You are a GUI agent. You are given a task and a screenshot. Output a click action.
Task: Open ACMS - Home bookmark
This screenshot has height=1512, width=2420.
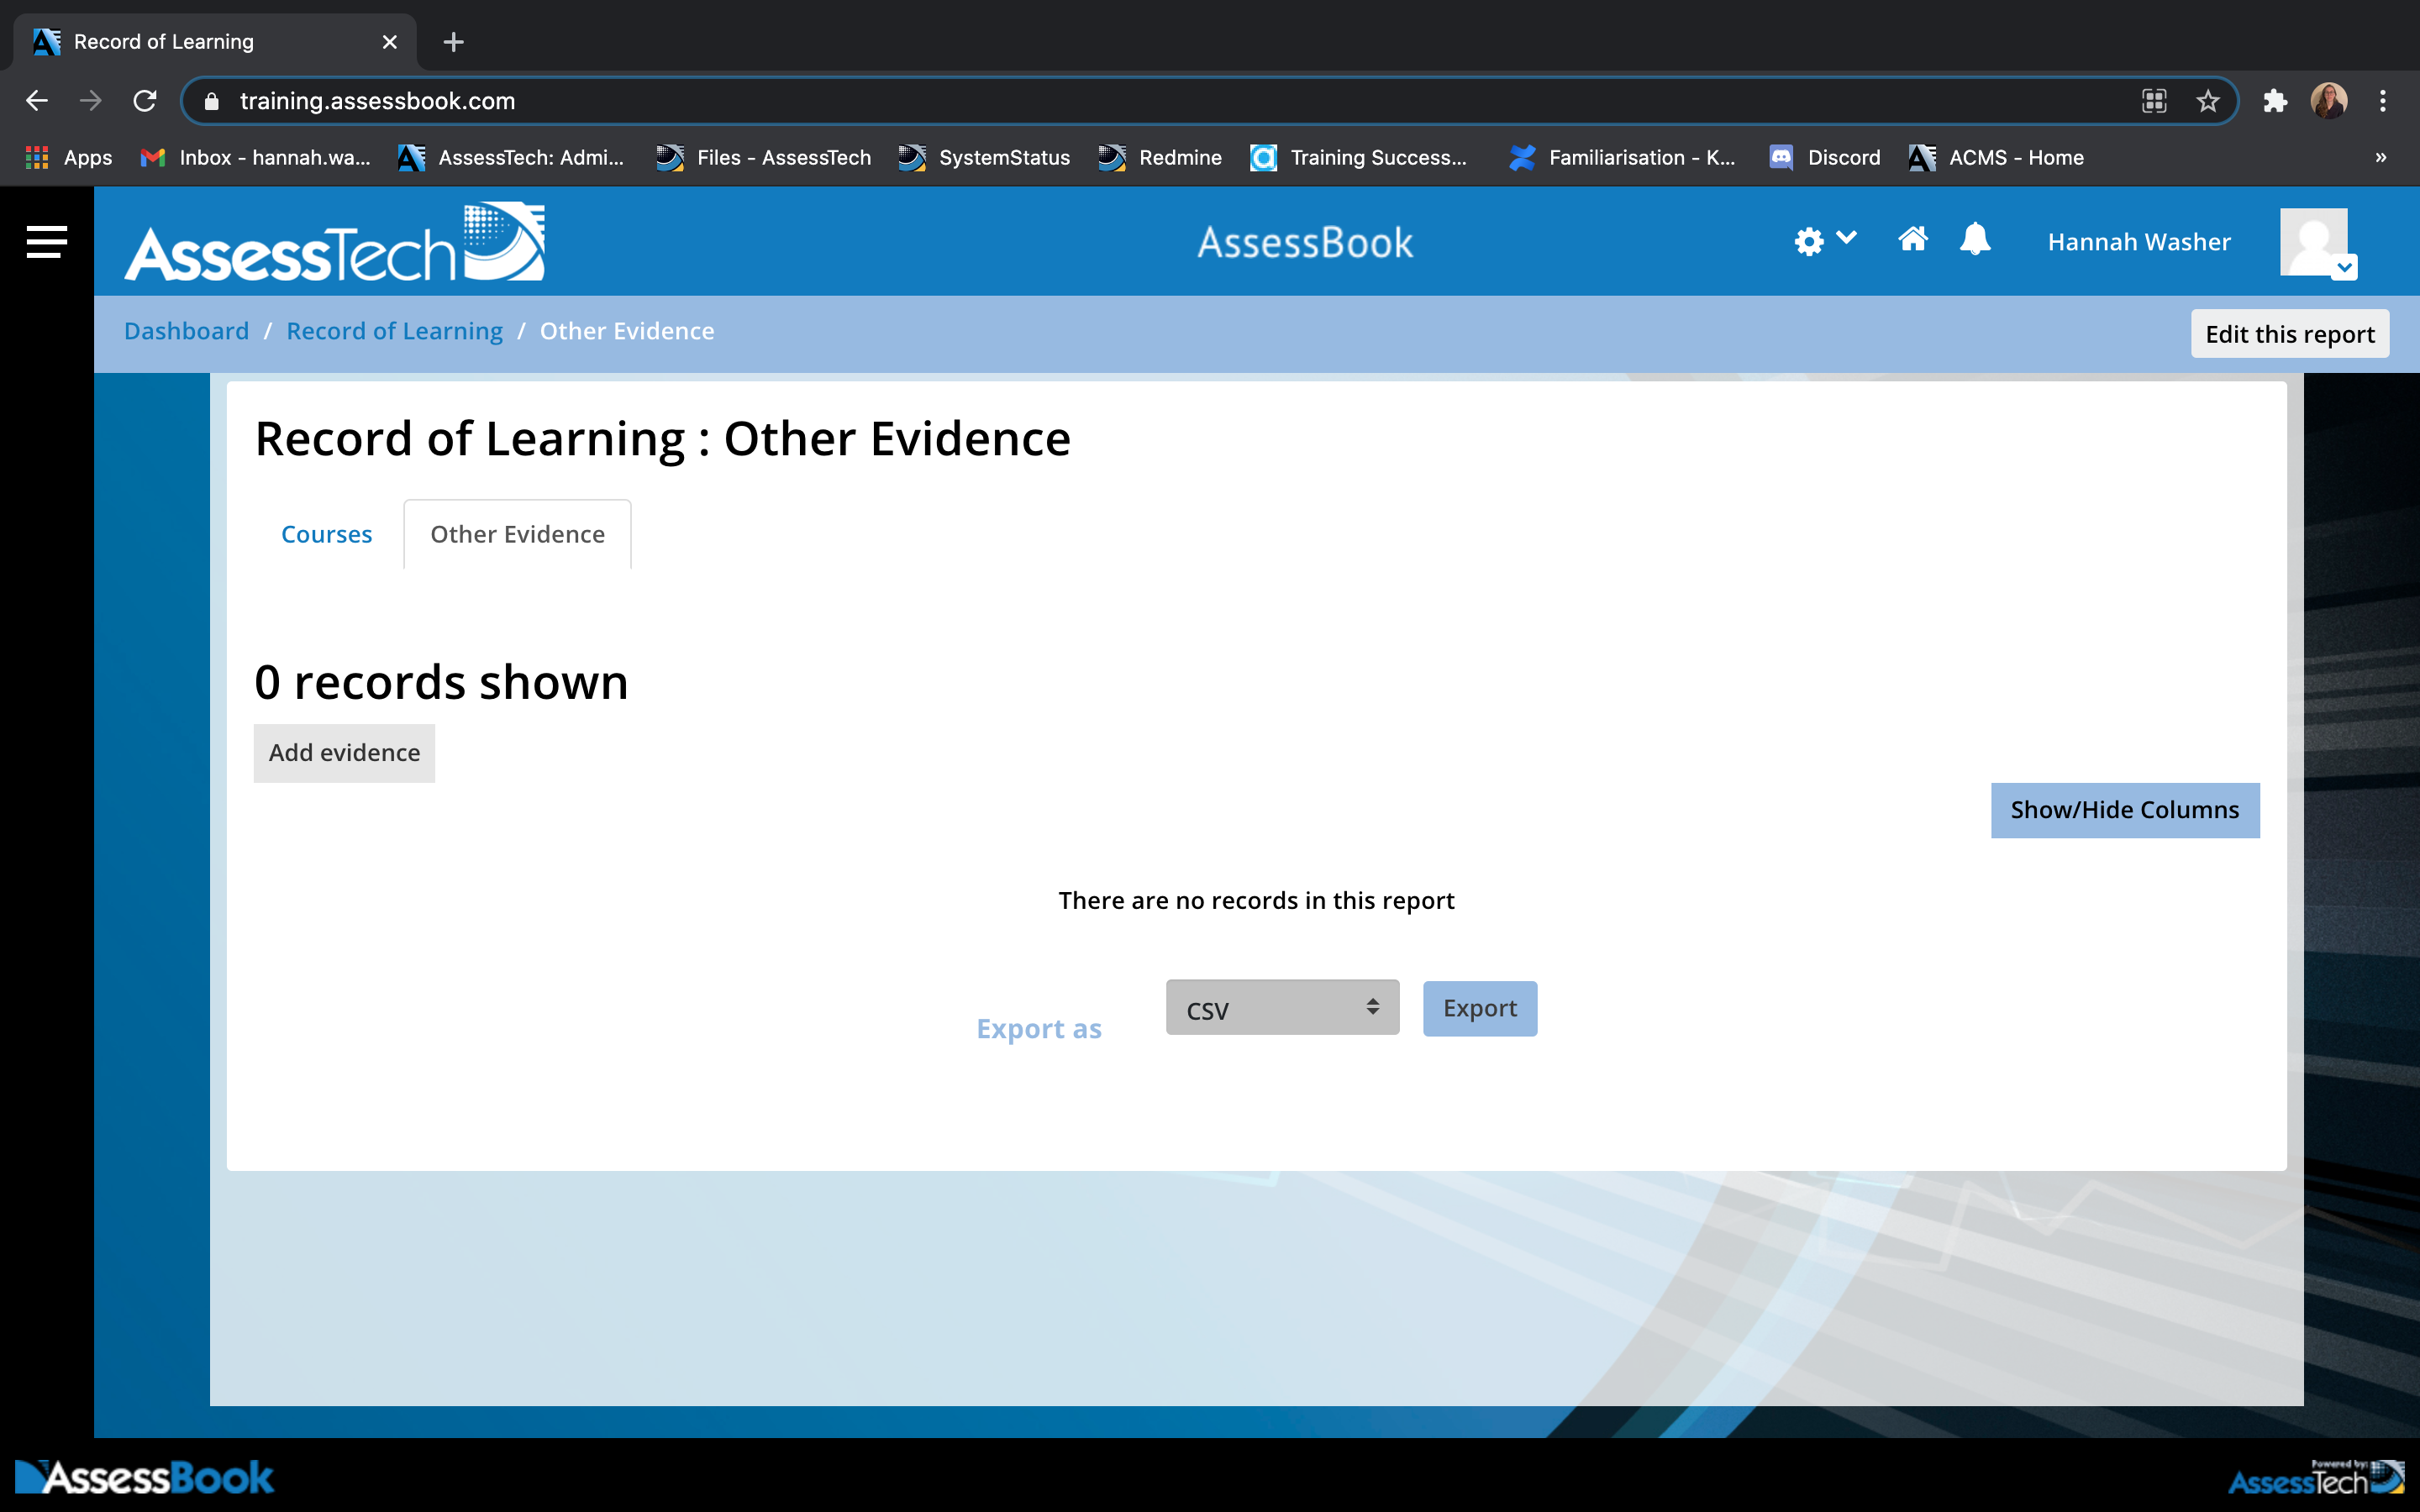click(x=1996, y=157)
